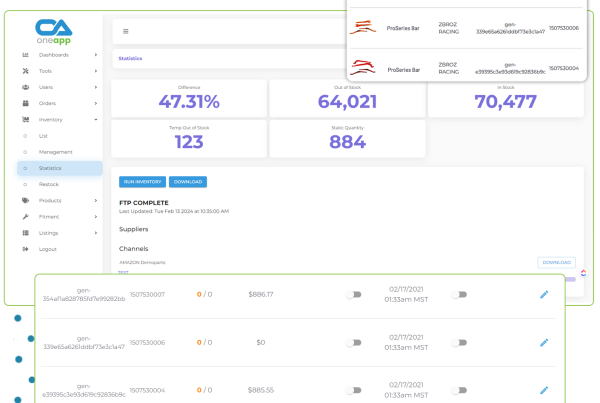The height and width of the screenshot is (403, 600).
Task: Click the Tools wrench icon in sidebar
Action: 25,71
